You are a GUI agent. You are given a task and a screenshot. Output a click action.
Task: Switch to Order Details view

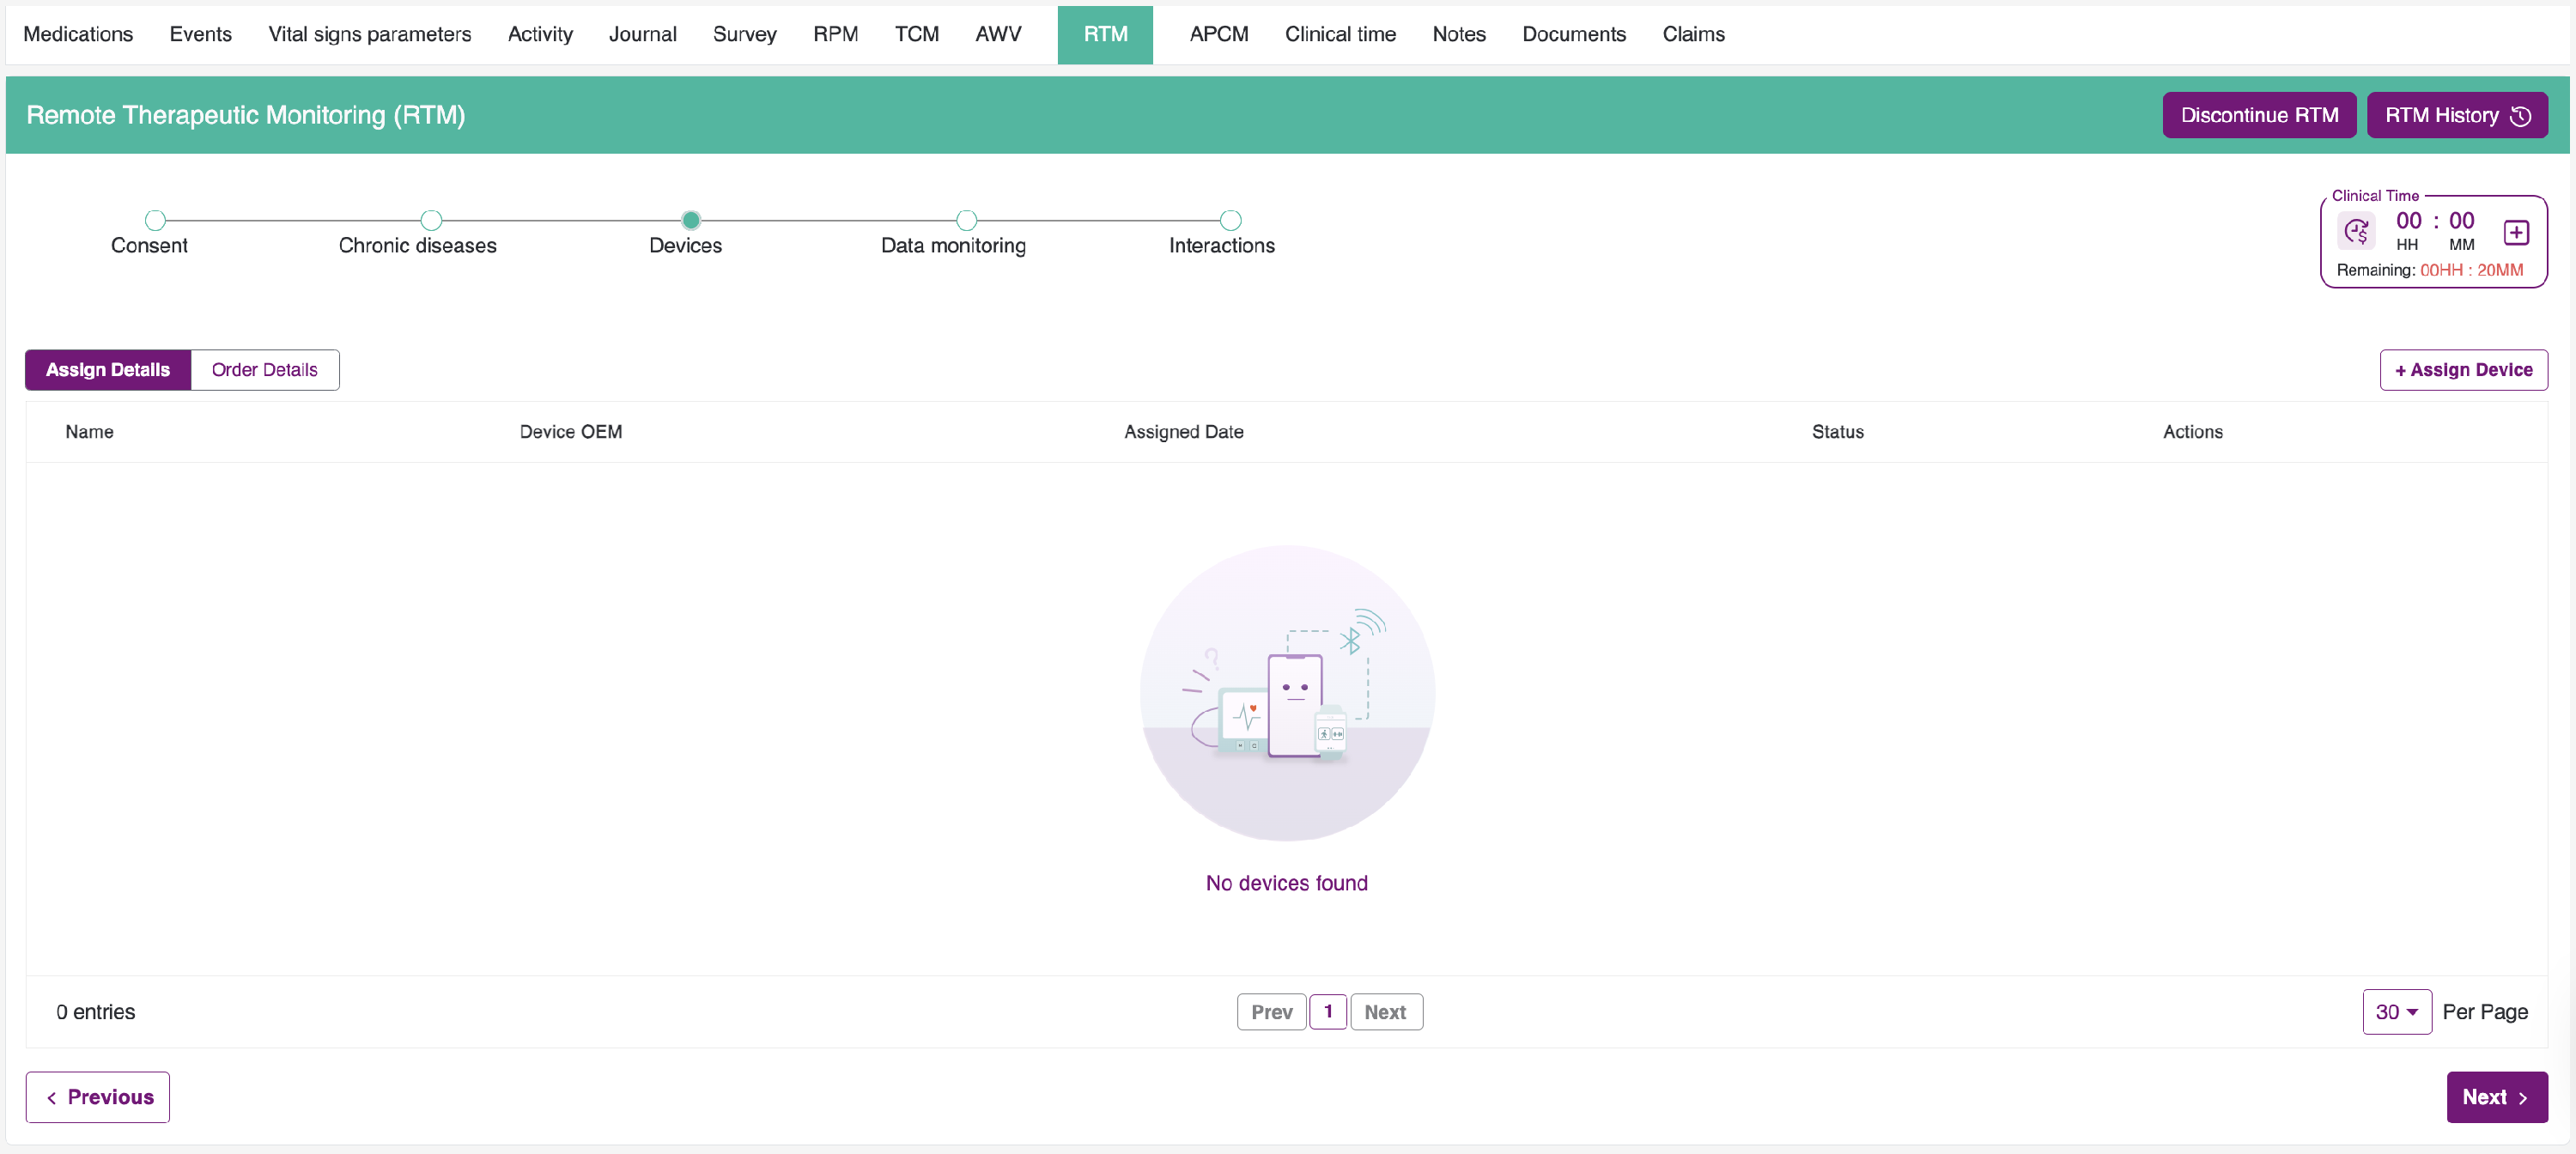coord(264,370)
